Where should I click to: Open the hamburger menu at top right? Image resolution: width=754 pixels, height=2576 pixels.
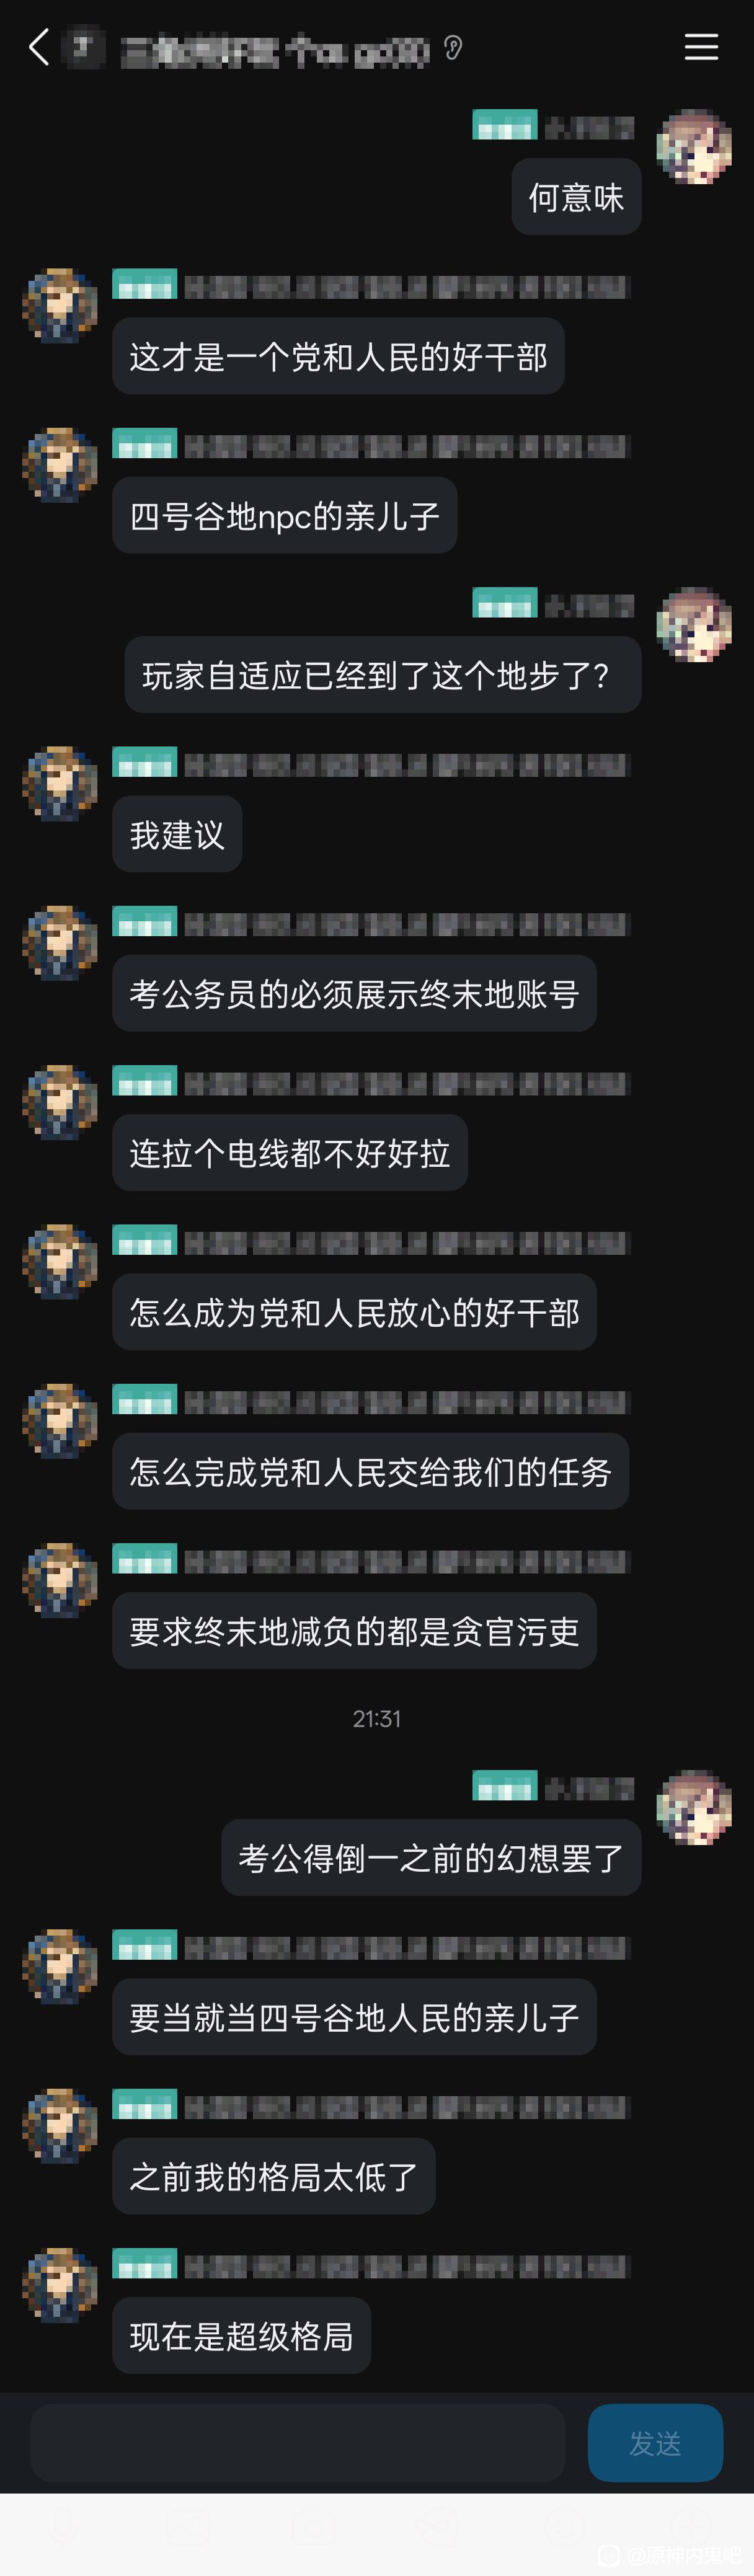pos(701,47)
